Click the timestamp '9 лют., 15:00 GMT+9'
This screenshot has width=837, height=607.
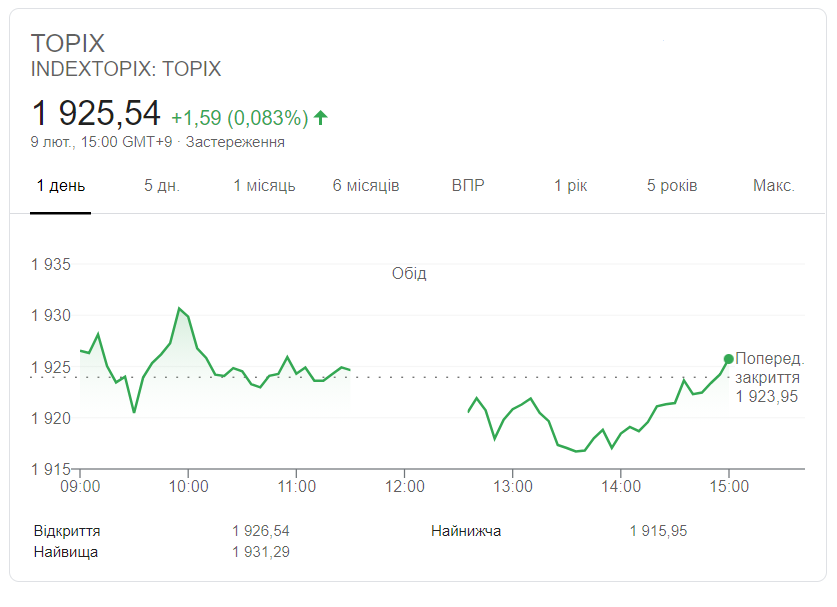click(101, 142)
